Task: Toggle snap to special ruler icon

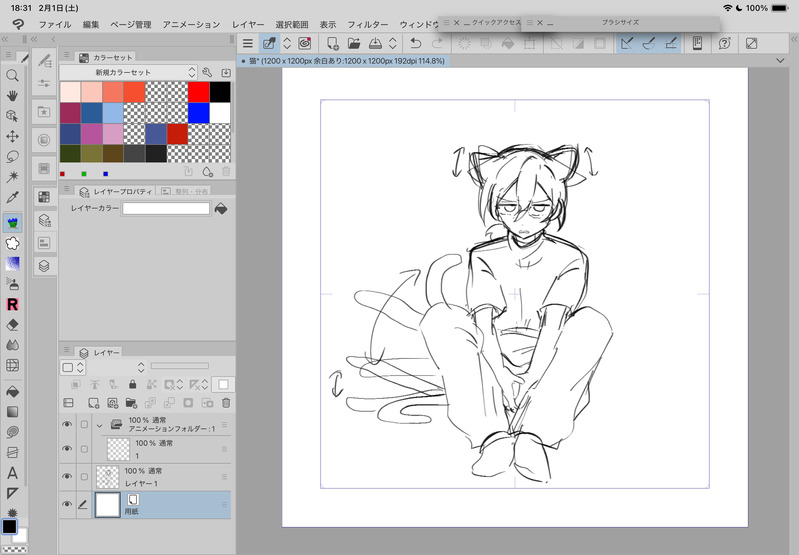Action: 649,43
